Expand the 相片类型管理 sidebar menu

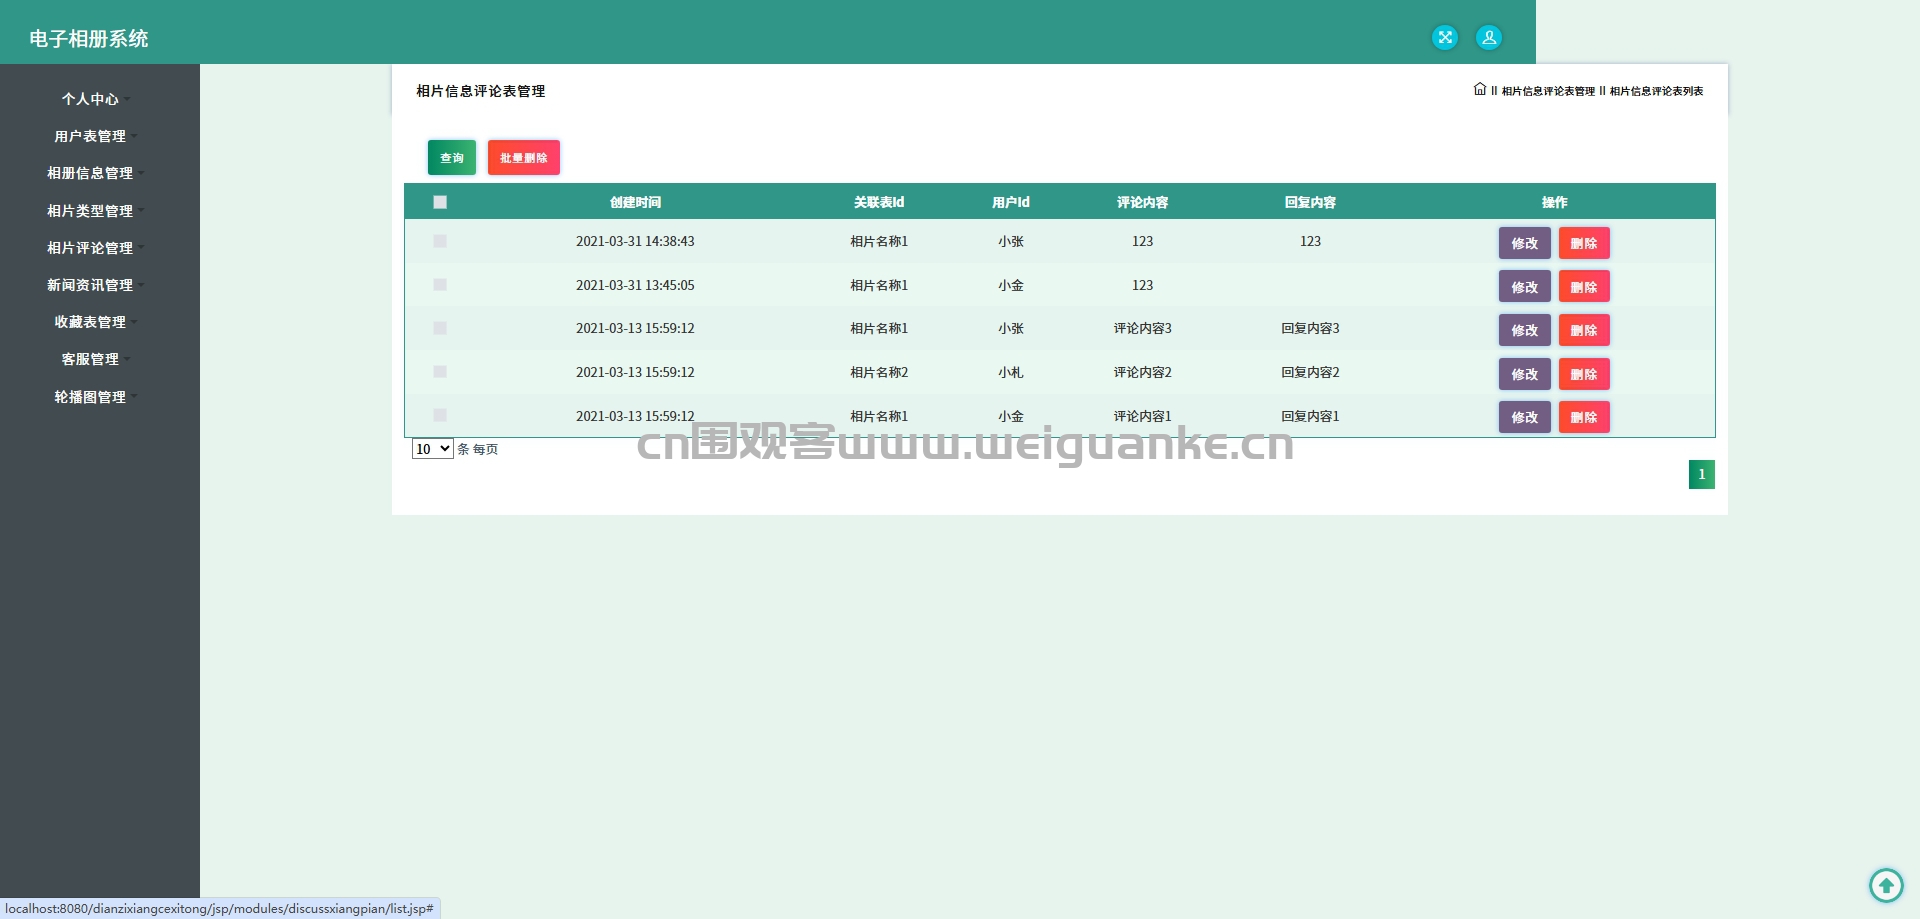click(x=96, y=211)
